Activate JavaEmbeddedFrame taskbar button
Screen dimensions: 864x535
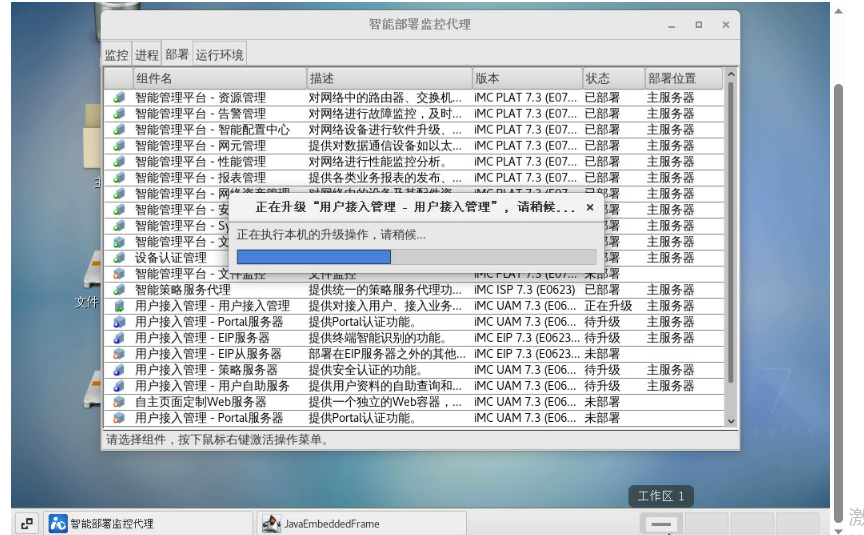click(361, 523)
